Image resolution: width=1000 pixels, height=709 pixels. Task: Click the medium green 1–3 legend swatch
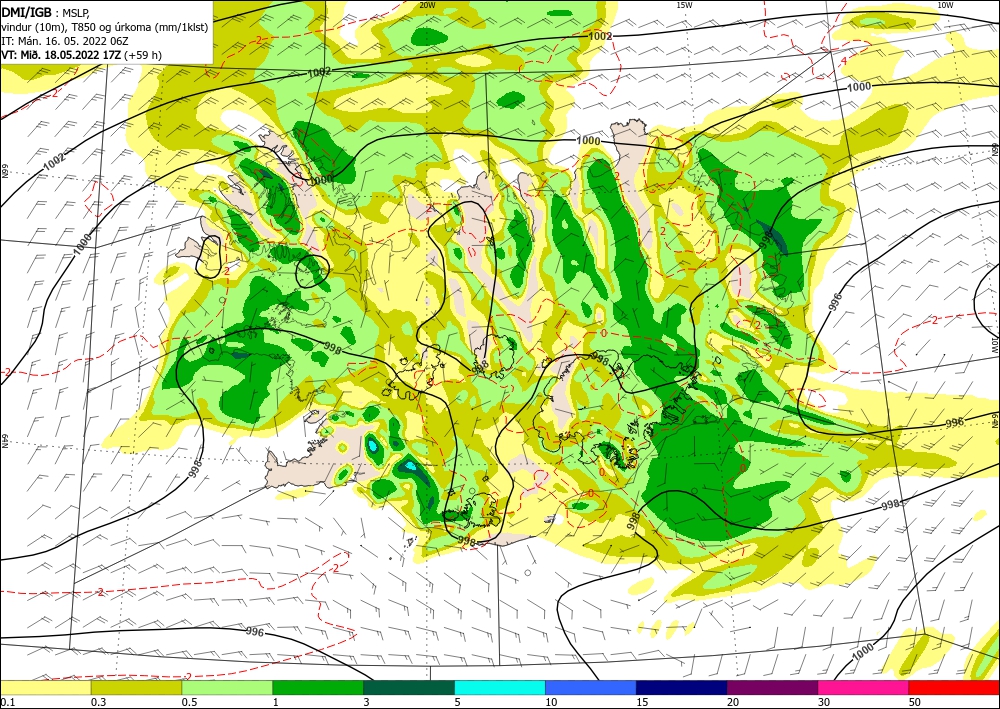click(318, 688)
